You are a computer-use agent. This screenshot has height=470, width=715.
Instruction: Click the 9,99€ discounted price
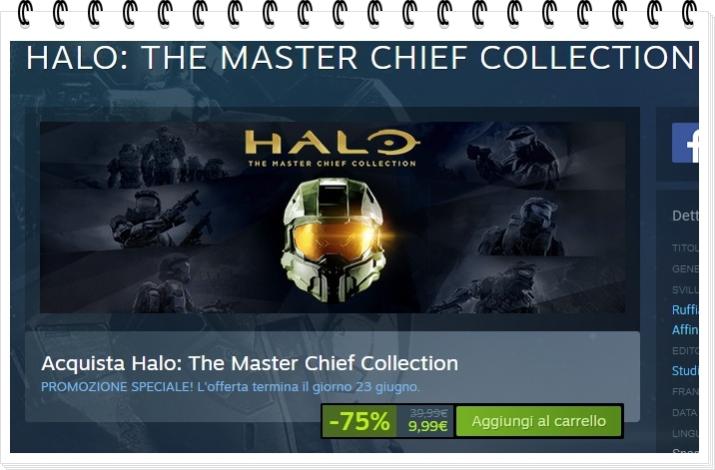428,427
